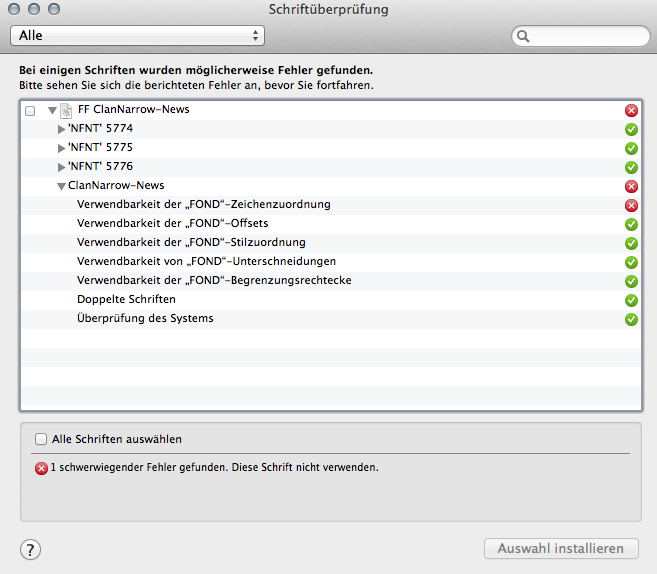Select 'NFNT' 5774 row label
657x574 pixels.
point(101,128)
